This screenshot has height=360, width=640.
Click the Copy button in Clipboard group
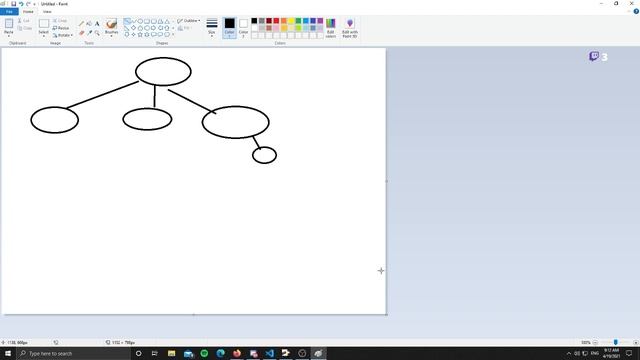[x=24, y=28]
